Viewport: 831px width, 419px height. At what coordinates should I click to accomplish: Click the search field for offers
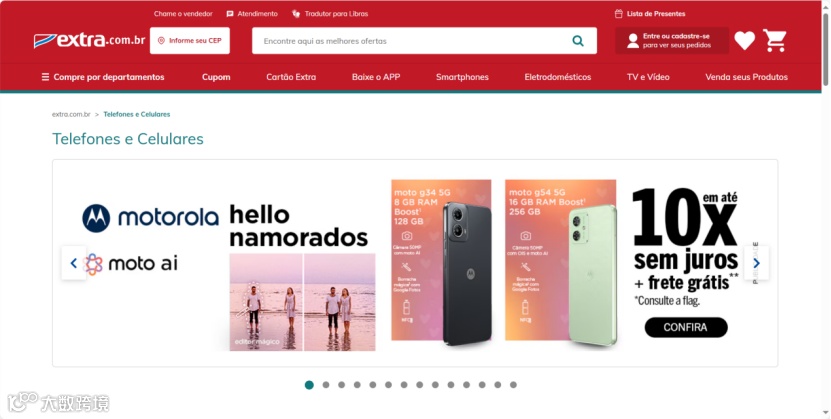pyautogui.click(x=408, y=41)
